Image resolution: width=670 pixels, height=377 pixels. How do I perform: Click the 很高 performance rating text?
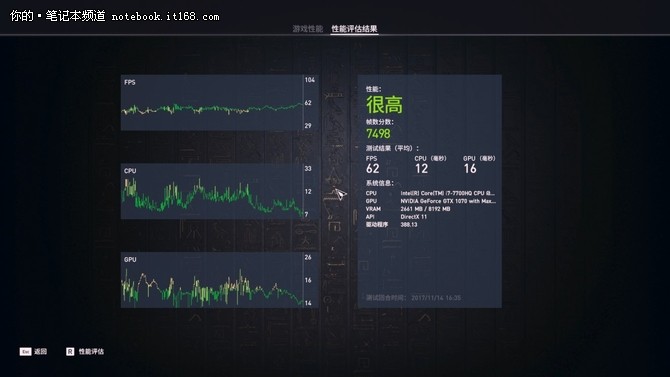(x=384, y=105)
